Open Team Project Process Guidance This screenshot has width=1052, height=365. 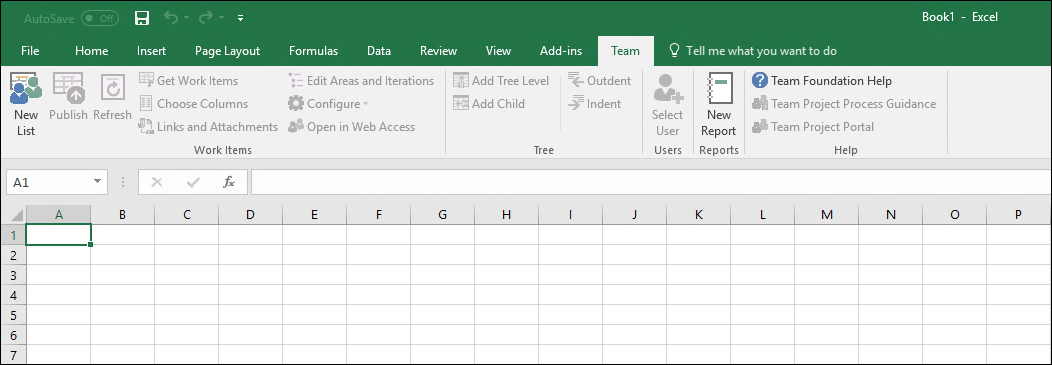pyautogui.click(x=844, y=103)
